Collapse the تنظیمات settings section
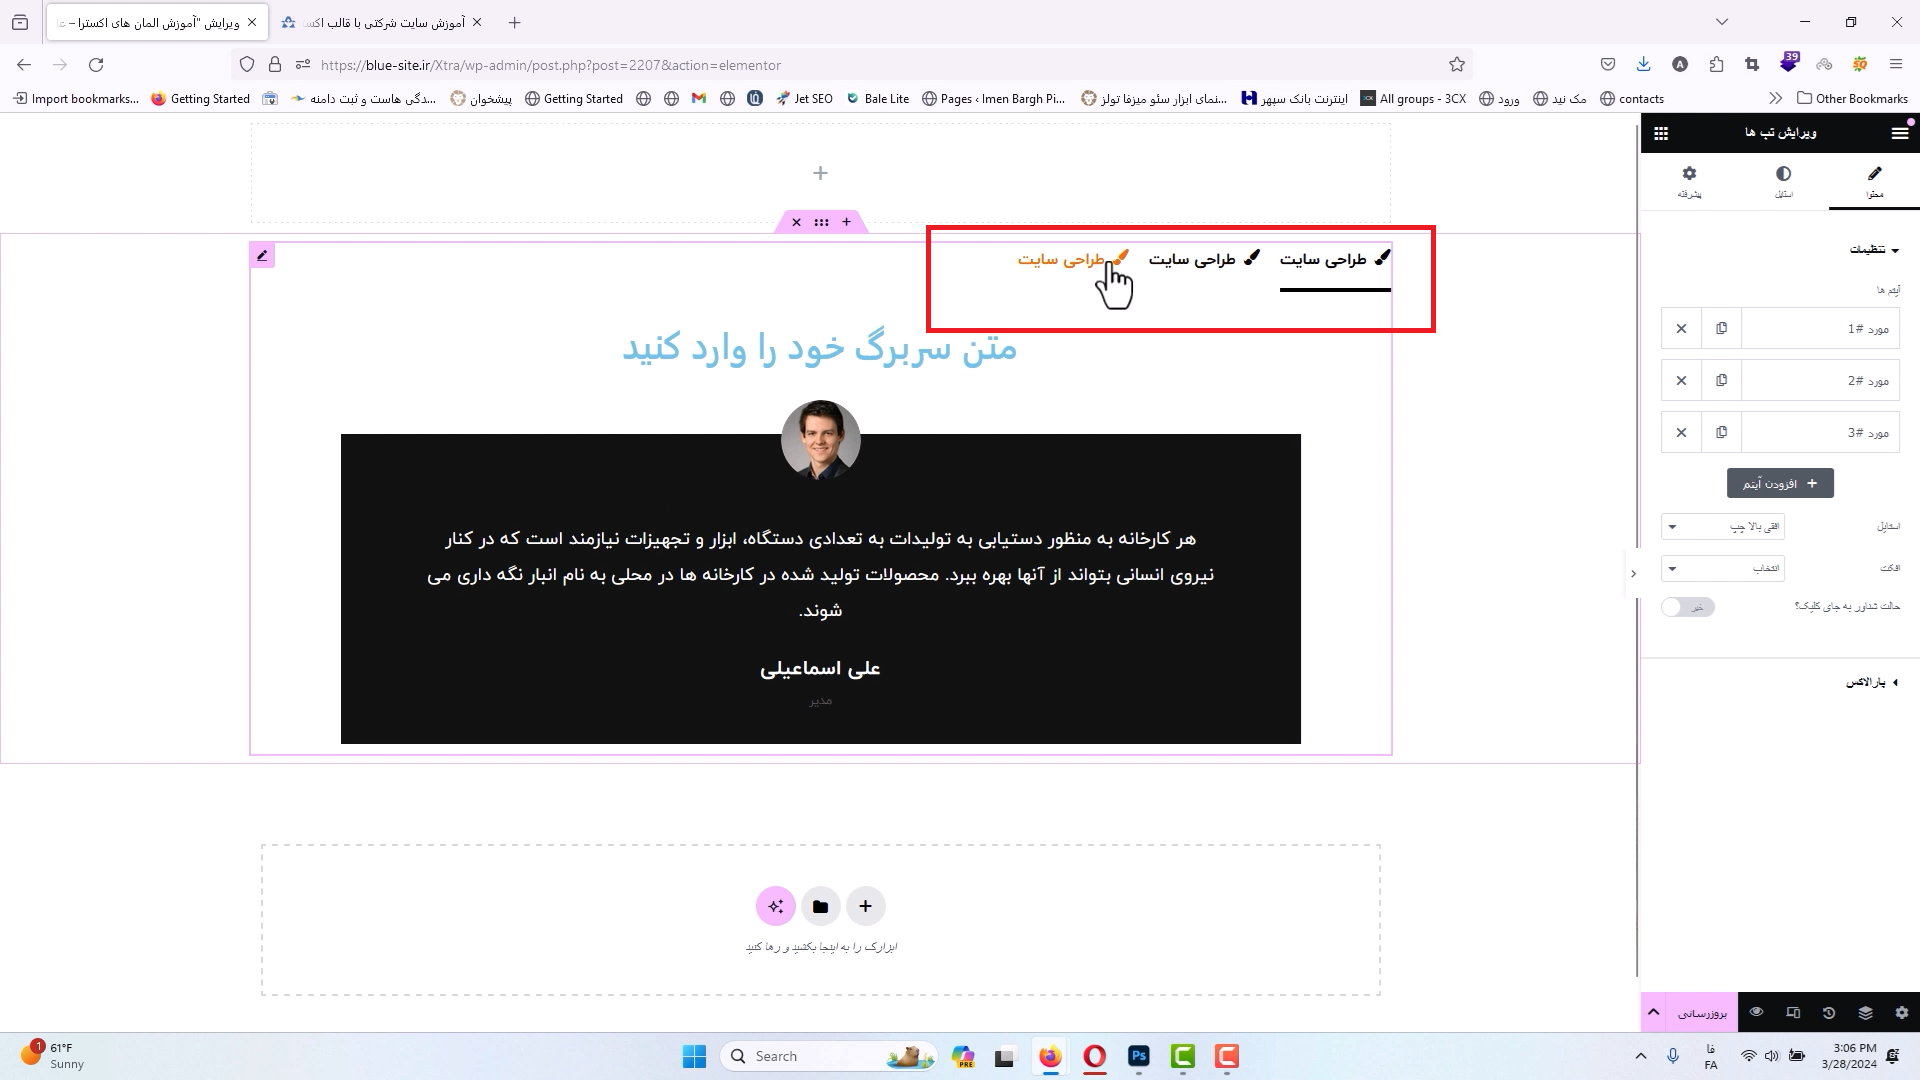The image size is (1920, 1080). [1874, 250]
